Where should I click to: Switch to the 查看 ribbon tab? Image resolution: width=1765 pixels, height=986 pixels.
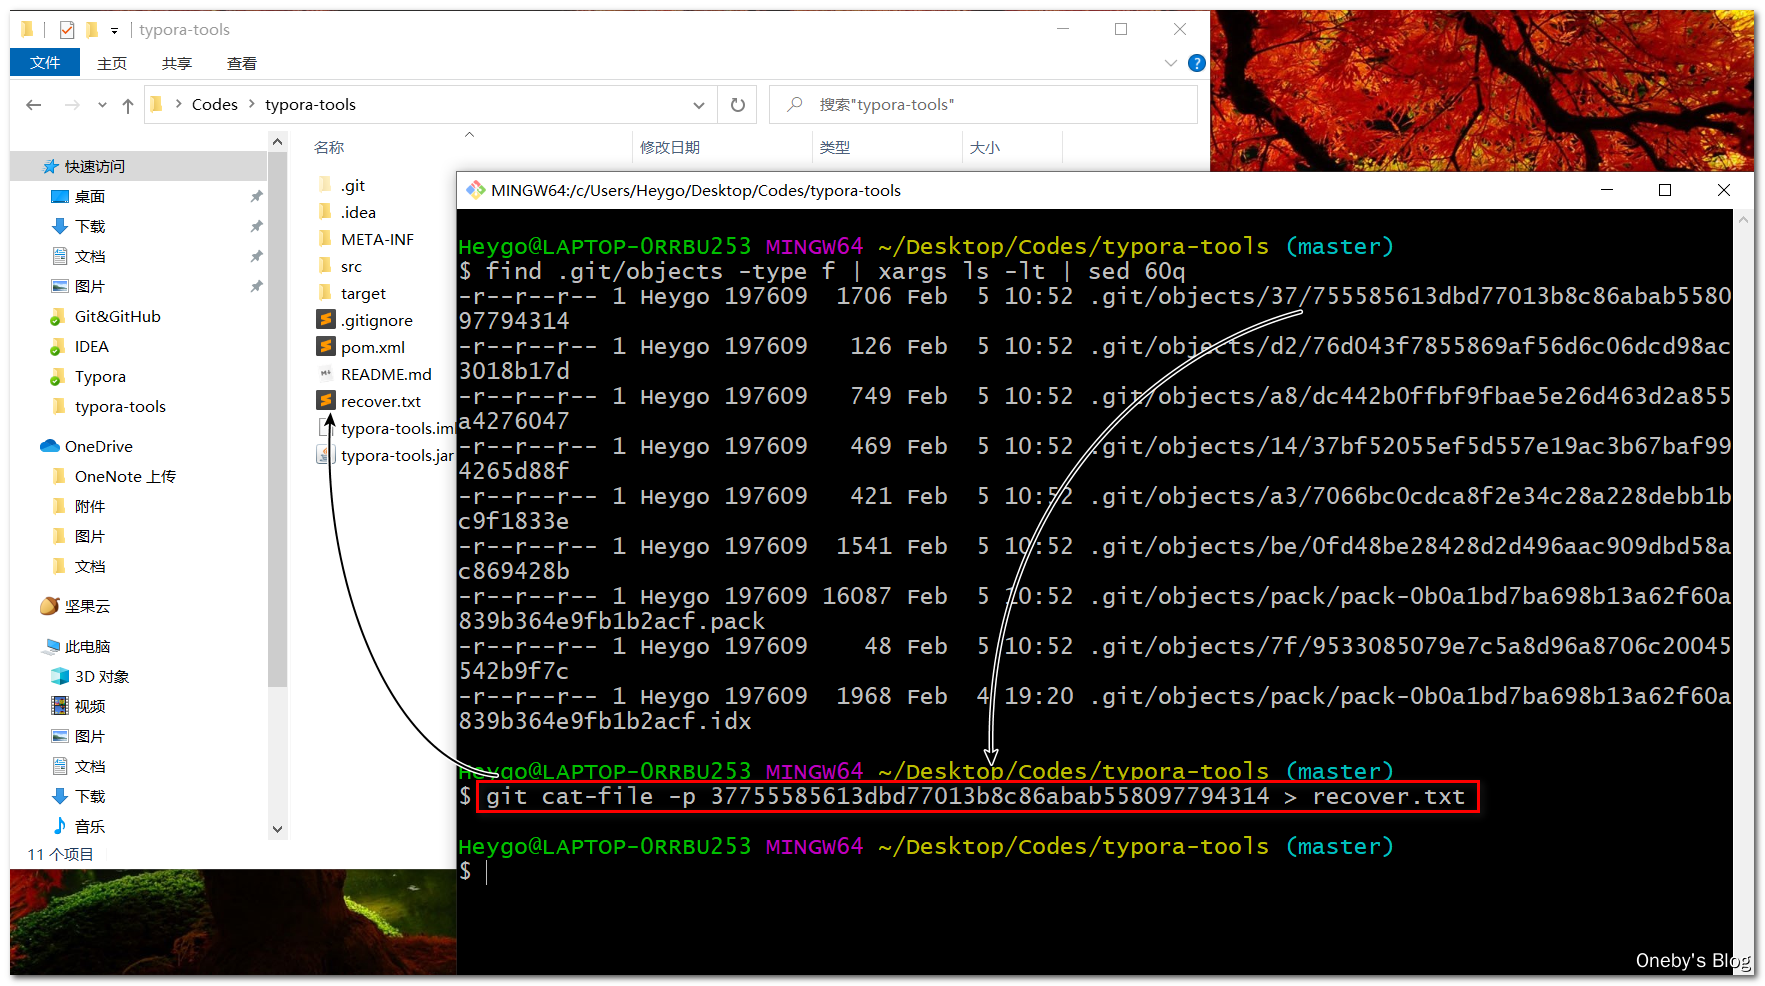pyautogui.click(x=241, y=63)
